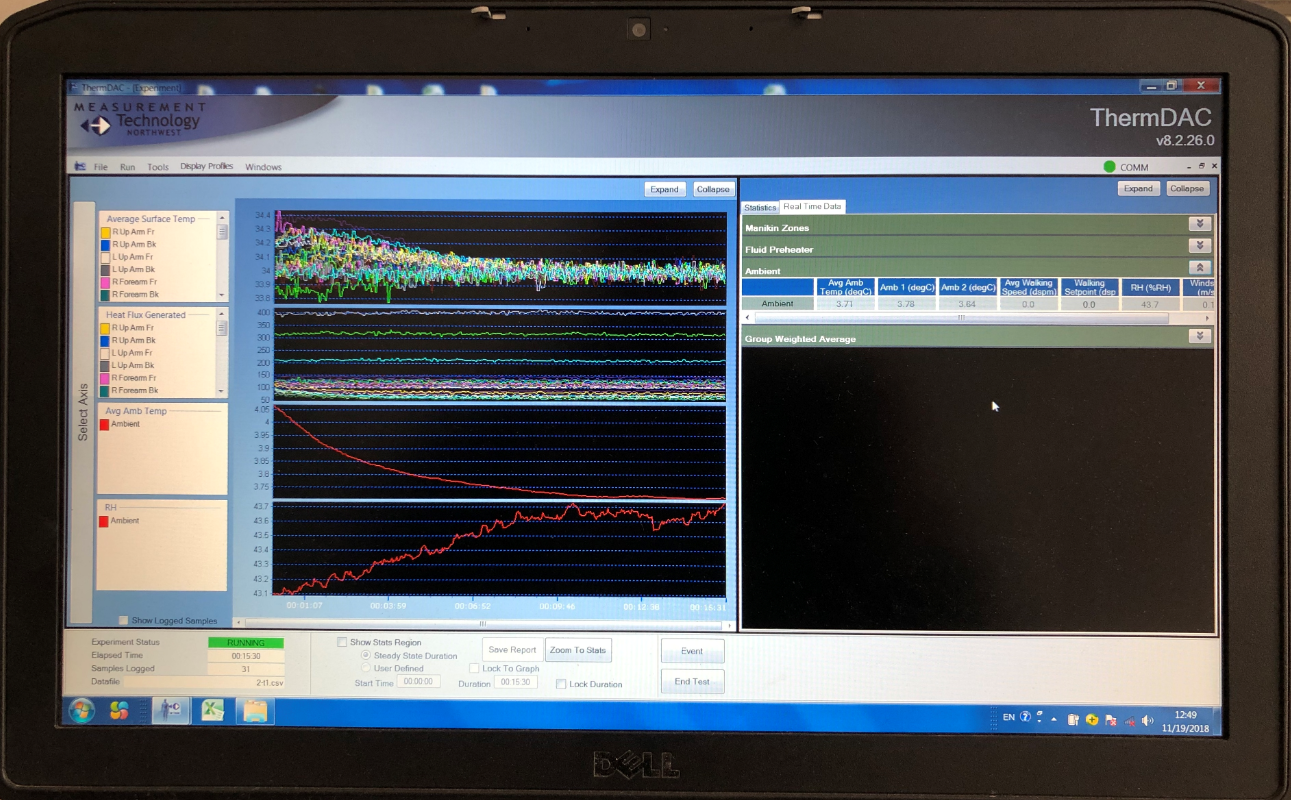Screen dimensions: 1291x800
Task: Click the Ambient table horizontal scrollbar
Action: pos(960,317)
